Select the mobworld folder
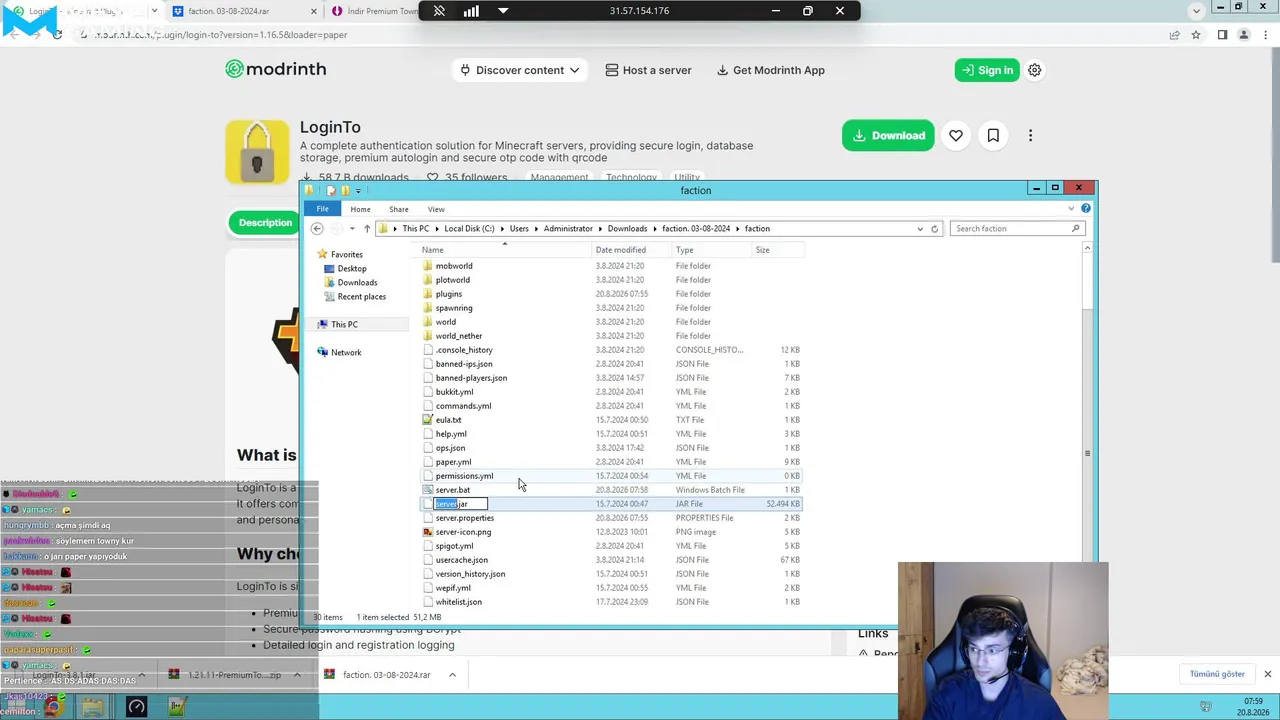The width and height of the screenshot is (1280, 720). [454, 266]
